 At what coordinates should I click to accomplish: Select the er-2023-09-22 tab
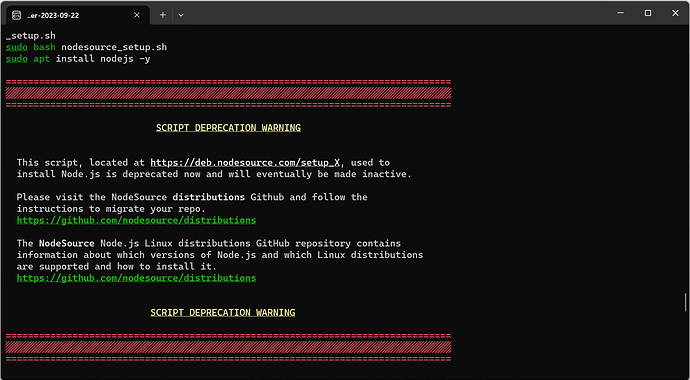click(x=77, y=15)
